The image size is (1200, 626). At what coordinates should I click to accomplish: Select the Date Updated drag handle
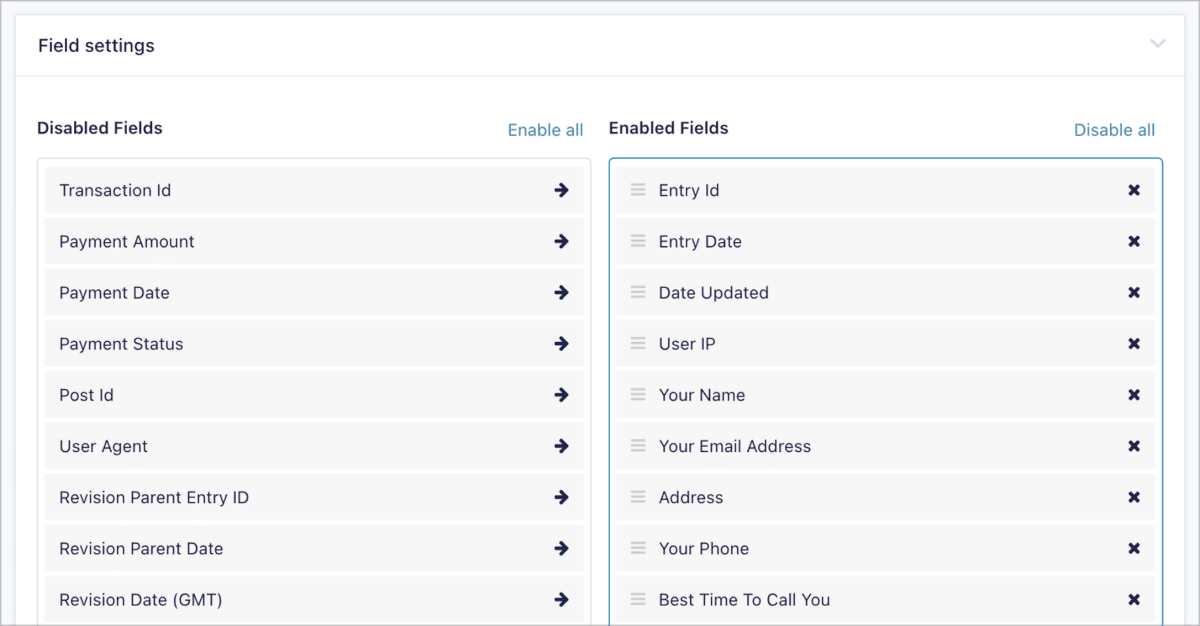(638, 292)
